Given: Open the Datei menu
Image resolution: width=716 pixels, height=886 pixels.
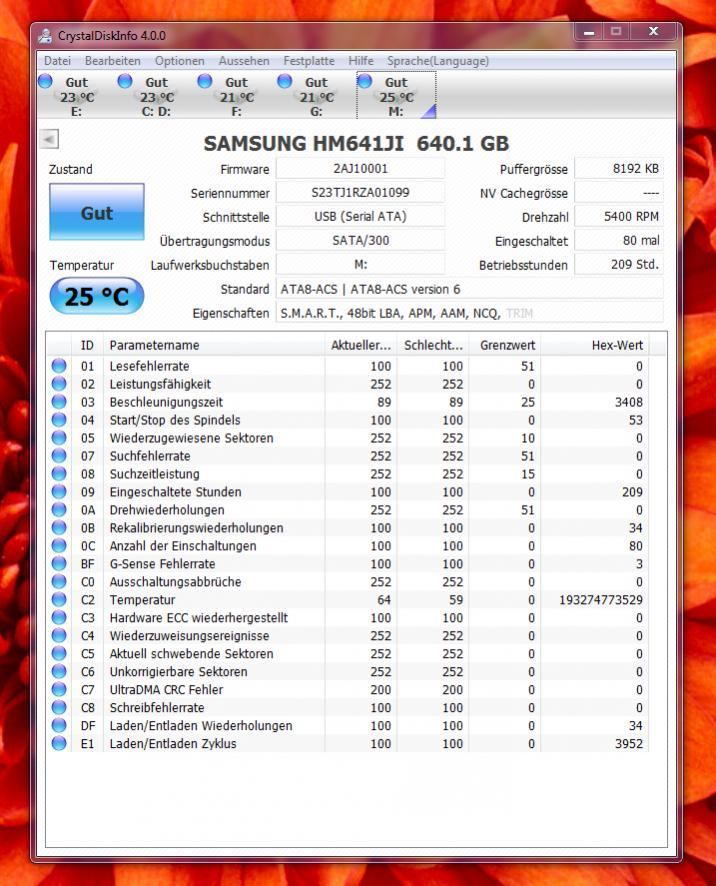Looking at the screenshot, I should click(57, 60).
